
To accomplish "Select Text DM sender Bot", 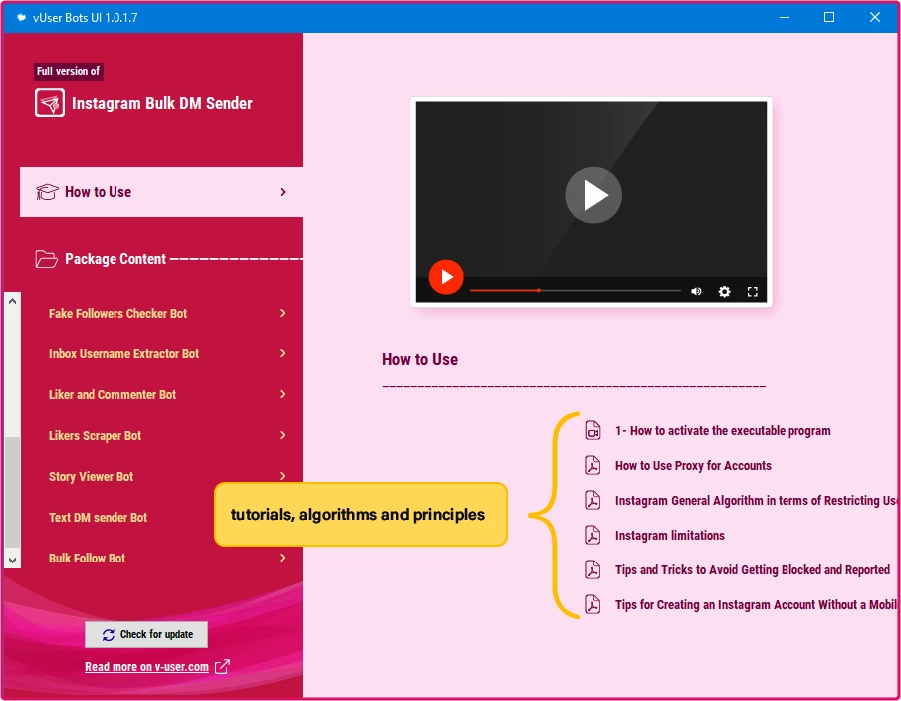I will [x=98, y=518].
